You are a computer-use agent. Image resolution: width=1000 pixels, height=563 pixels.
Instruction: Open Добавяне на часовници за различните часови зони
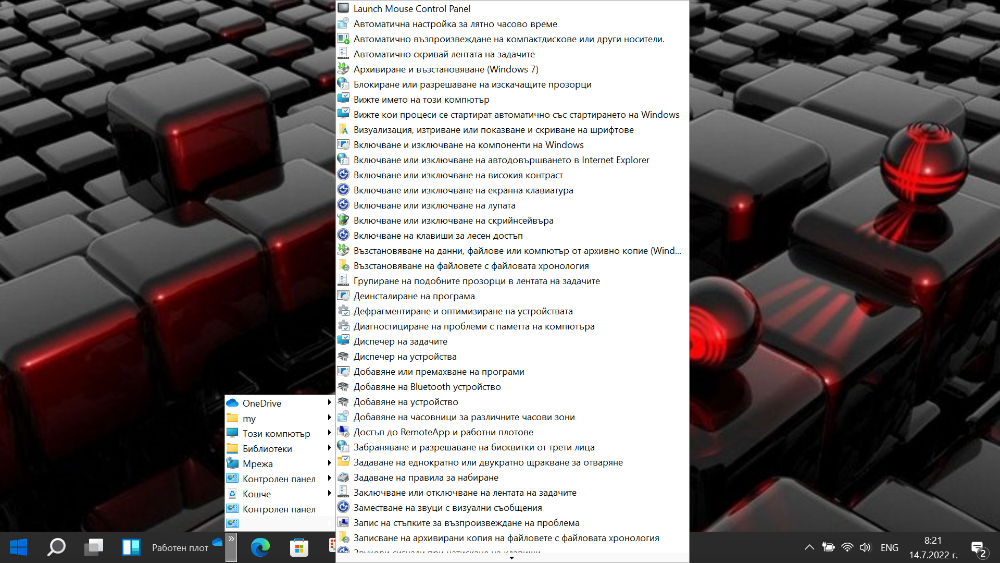pos(513,417)
